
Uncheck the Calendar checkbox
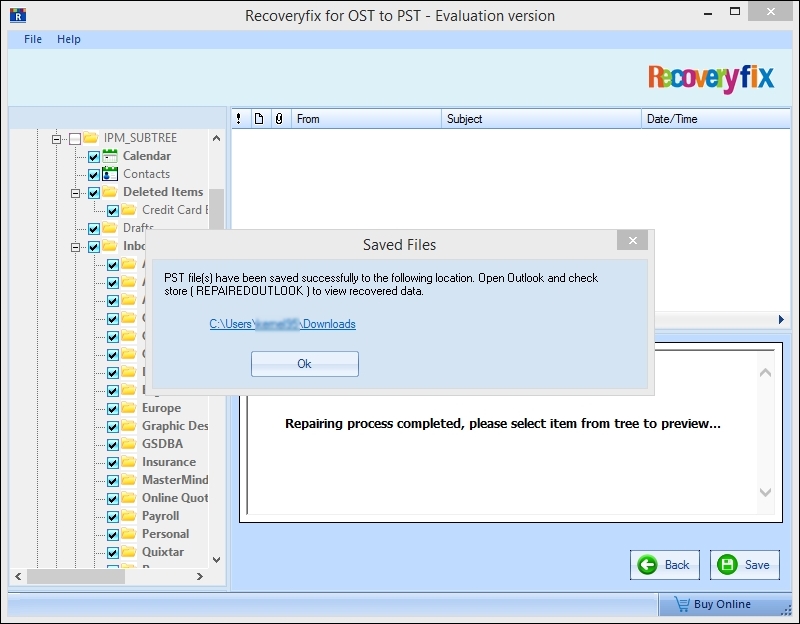94,157
